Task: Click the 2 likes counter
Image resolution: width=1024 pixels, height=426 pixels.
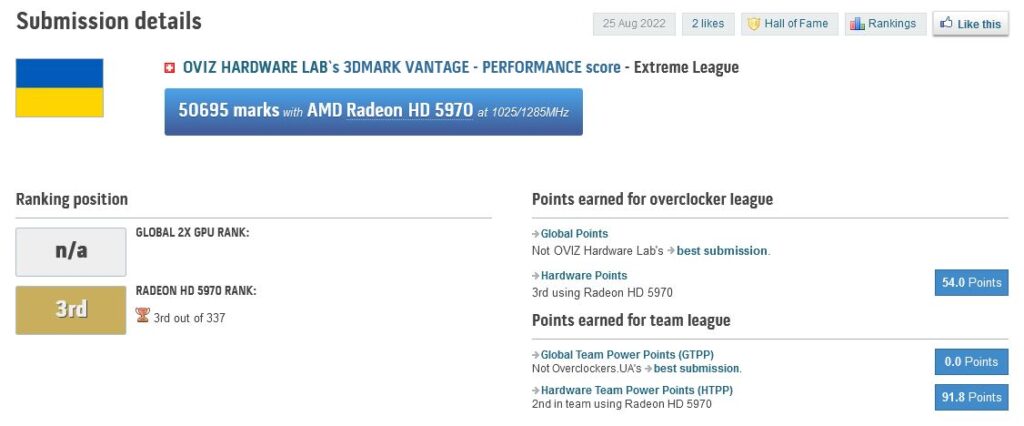Action: (708, 24)
